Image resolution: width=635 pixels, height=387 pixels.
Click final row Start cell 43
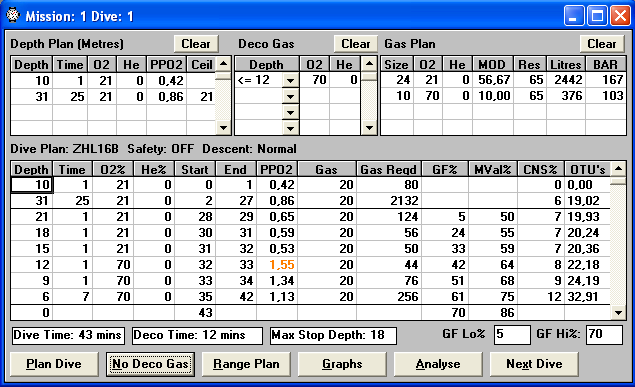pos(195,313)
